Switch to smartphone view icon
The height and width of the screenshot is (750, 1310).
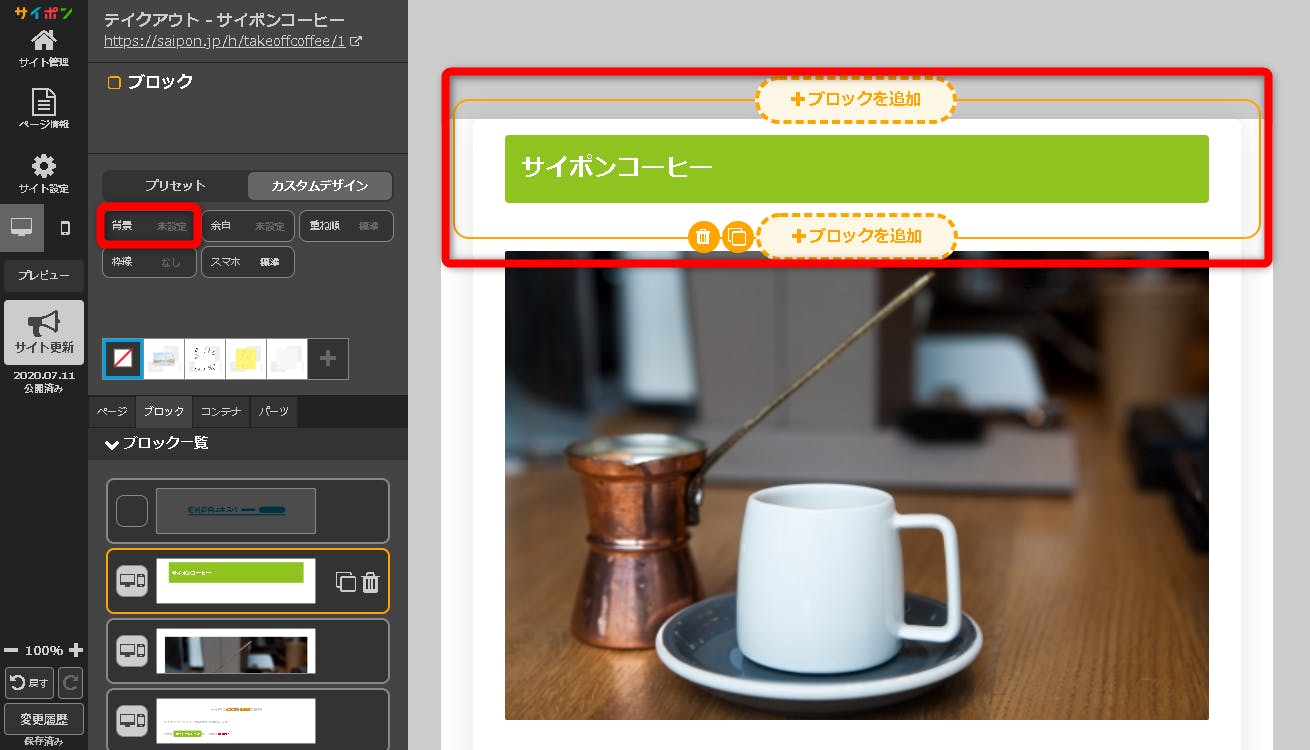[x=66, y=228]
